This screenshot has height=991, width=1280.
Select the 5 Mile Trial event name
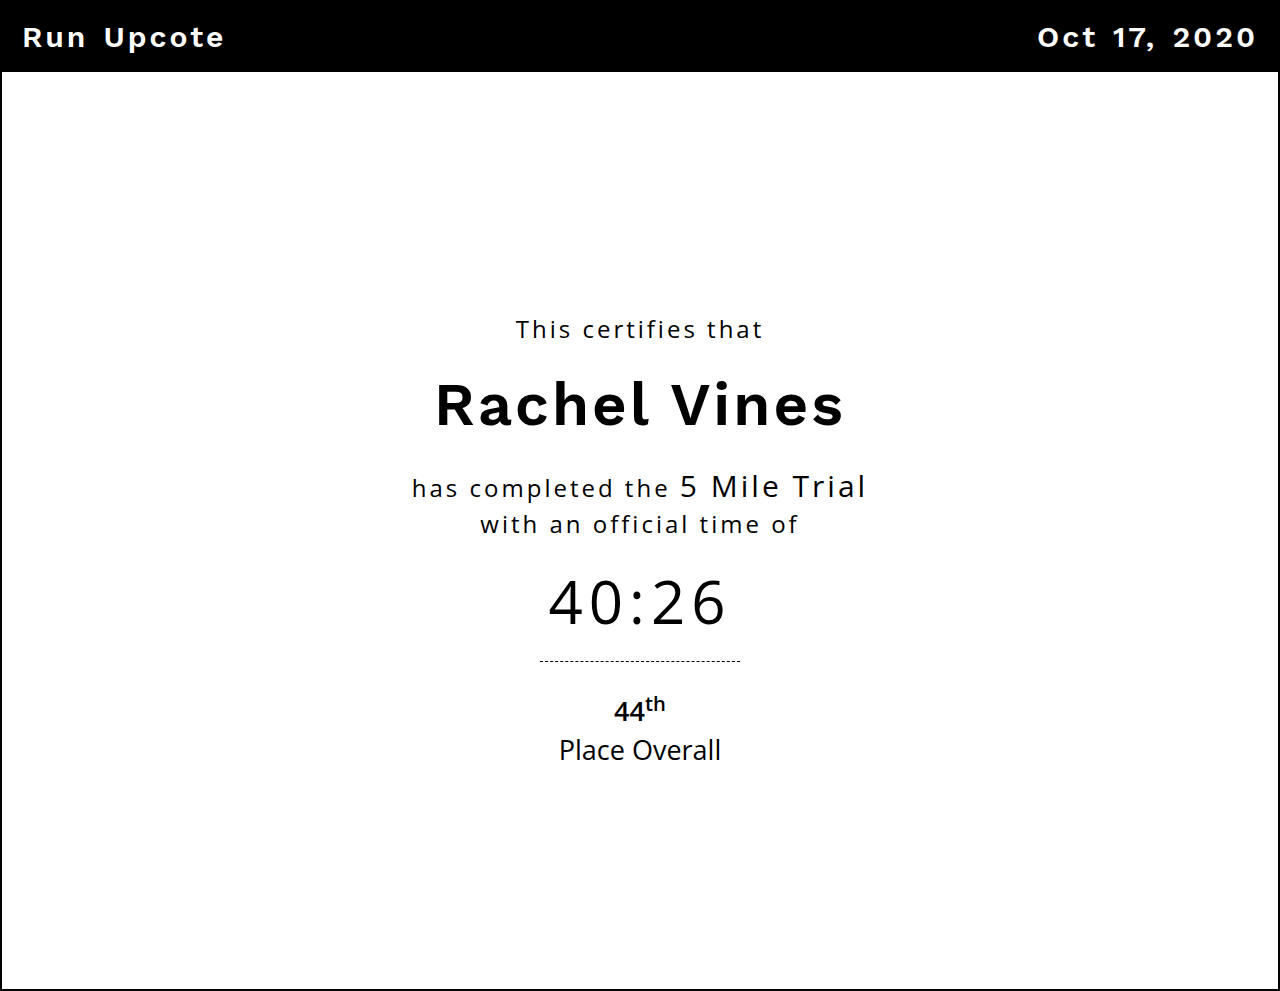pyautogui.click(x=773, y=487)
